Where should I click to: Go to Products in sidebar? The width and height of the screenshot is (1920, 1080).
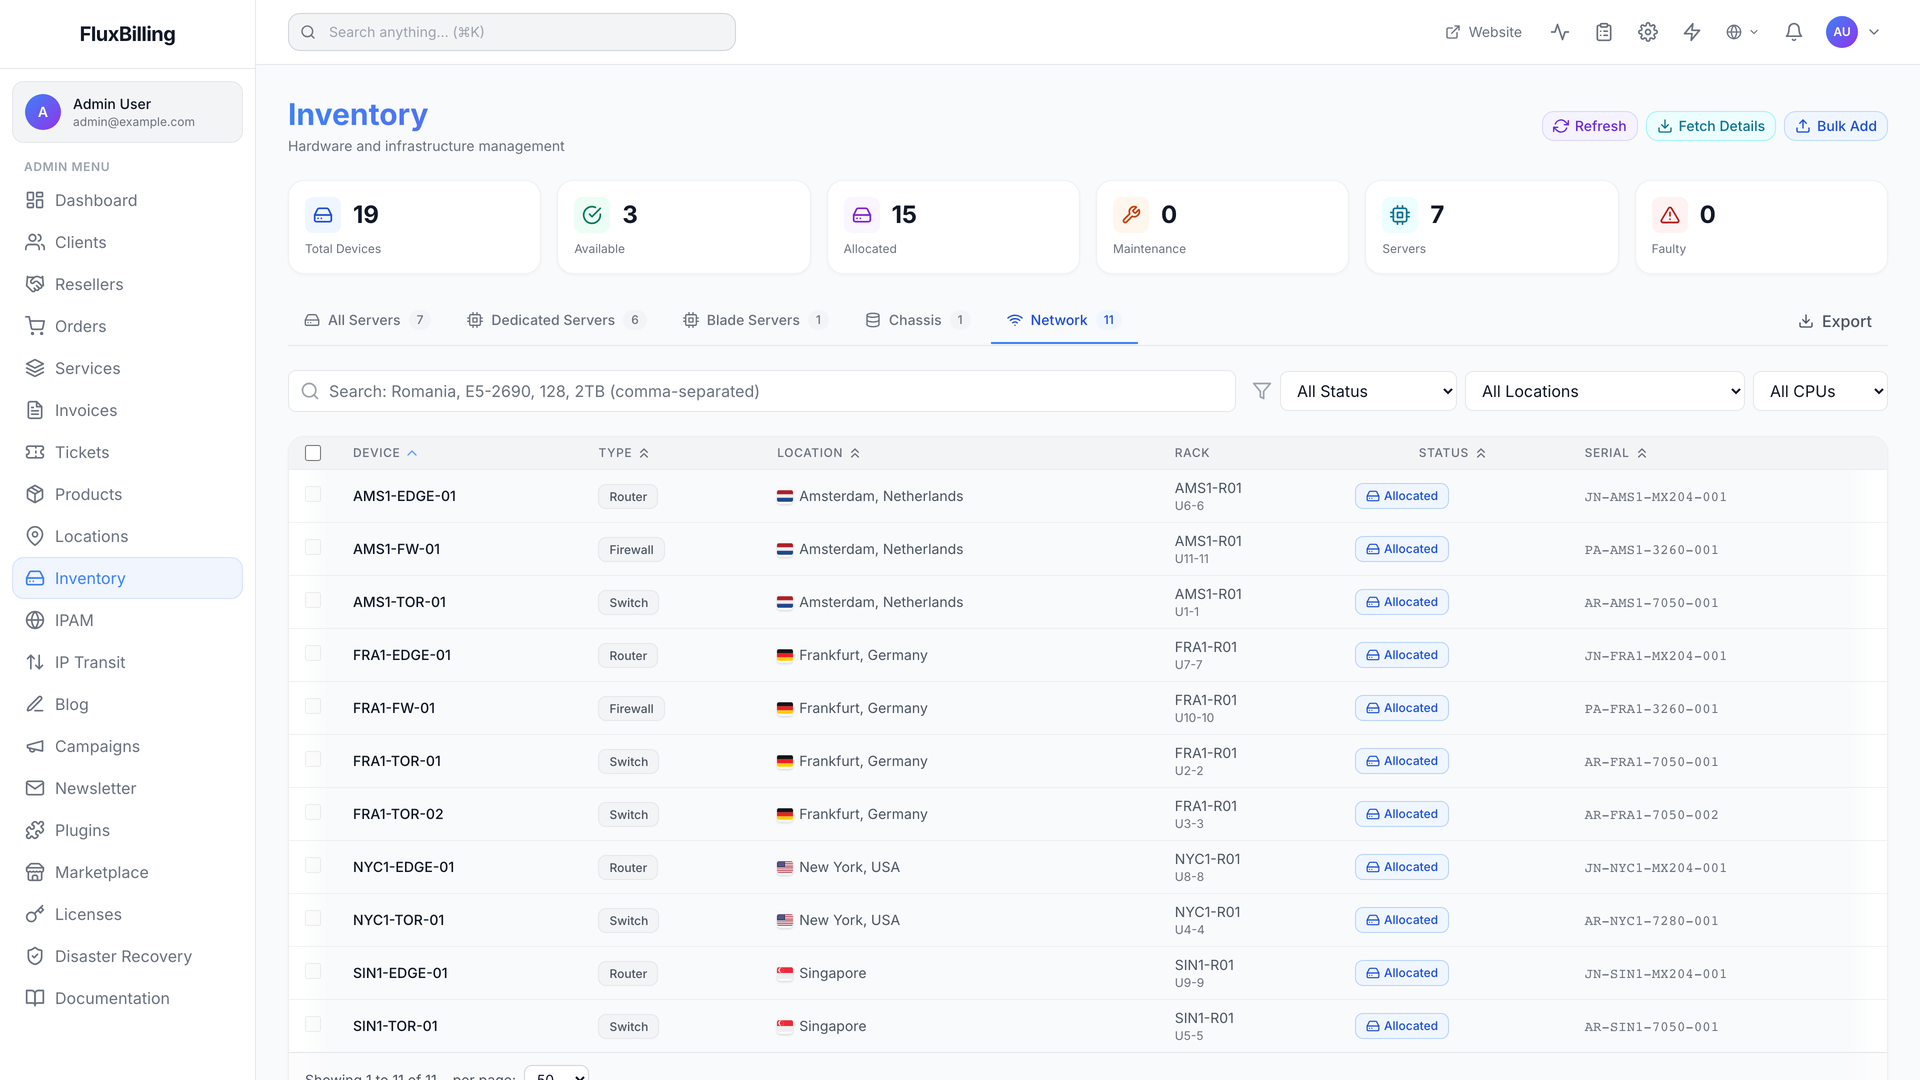[x=127, y=494]
